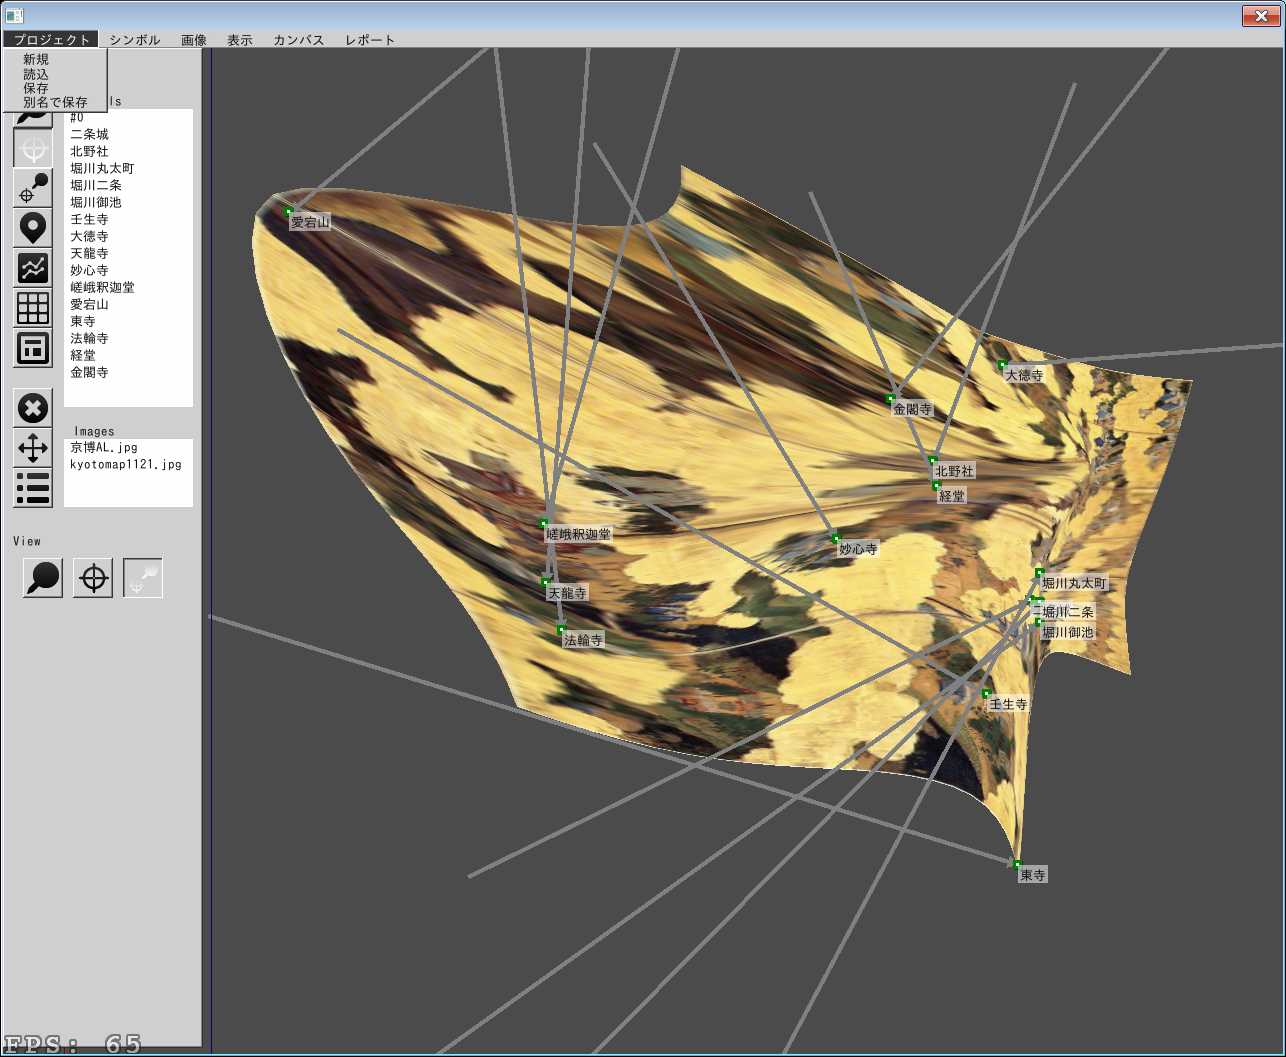Image resolution: width=1286 pixels, height=1057 pixels.
Task: Click the 天龍寺 marker on the map
Action: point(546,581)
